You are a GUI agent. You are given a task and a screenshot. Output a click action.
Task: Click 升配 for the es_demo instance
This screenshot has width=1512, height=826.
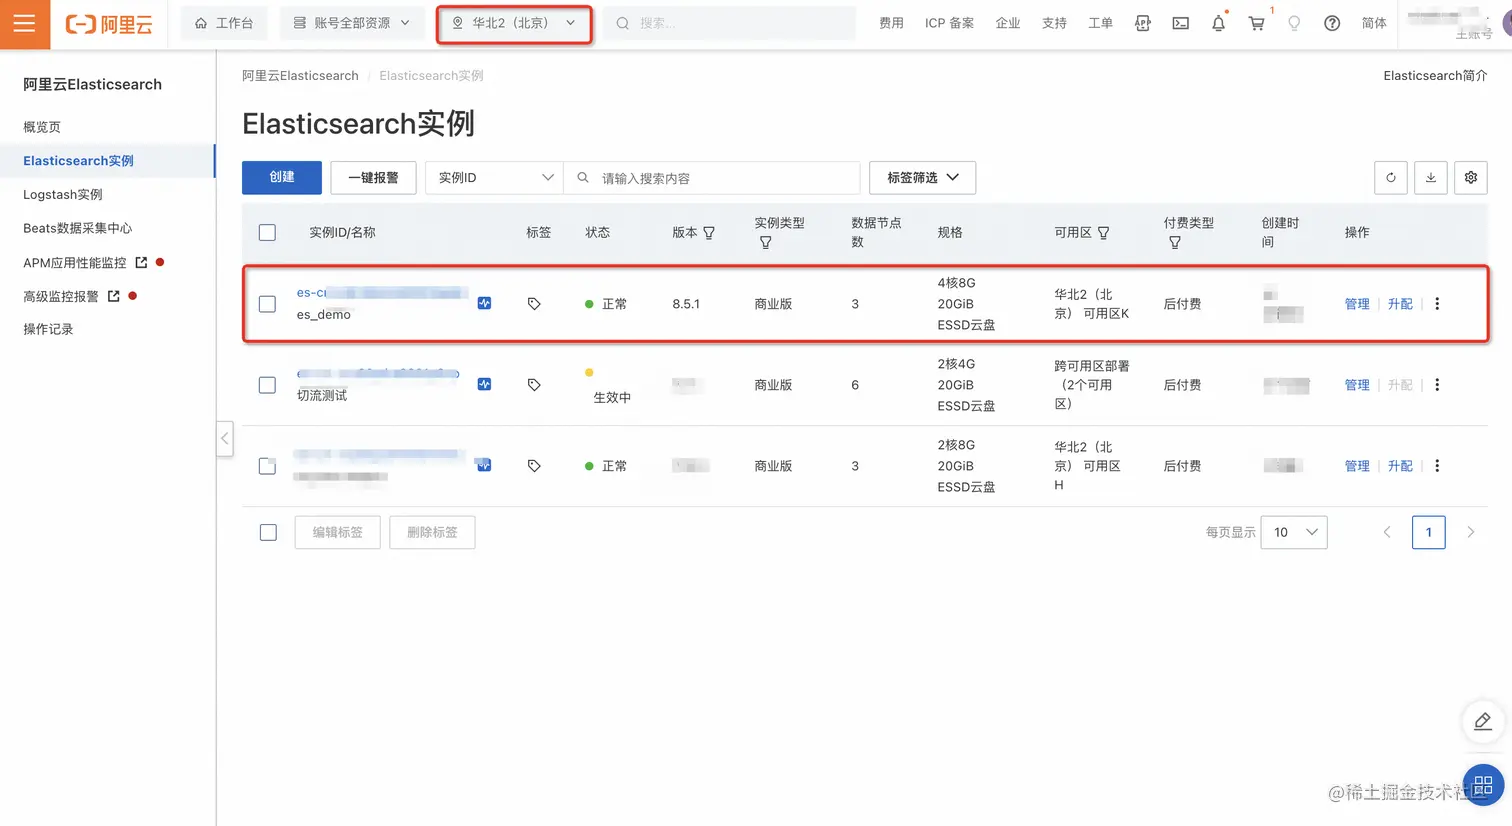pos(1400,304)
